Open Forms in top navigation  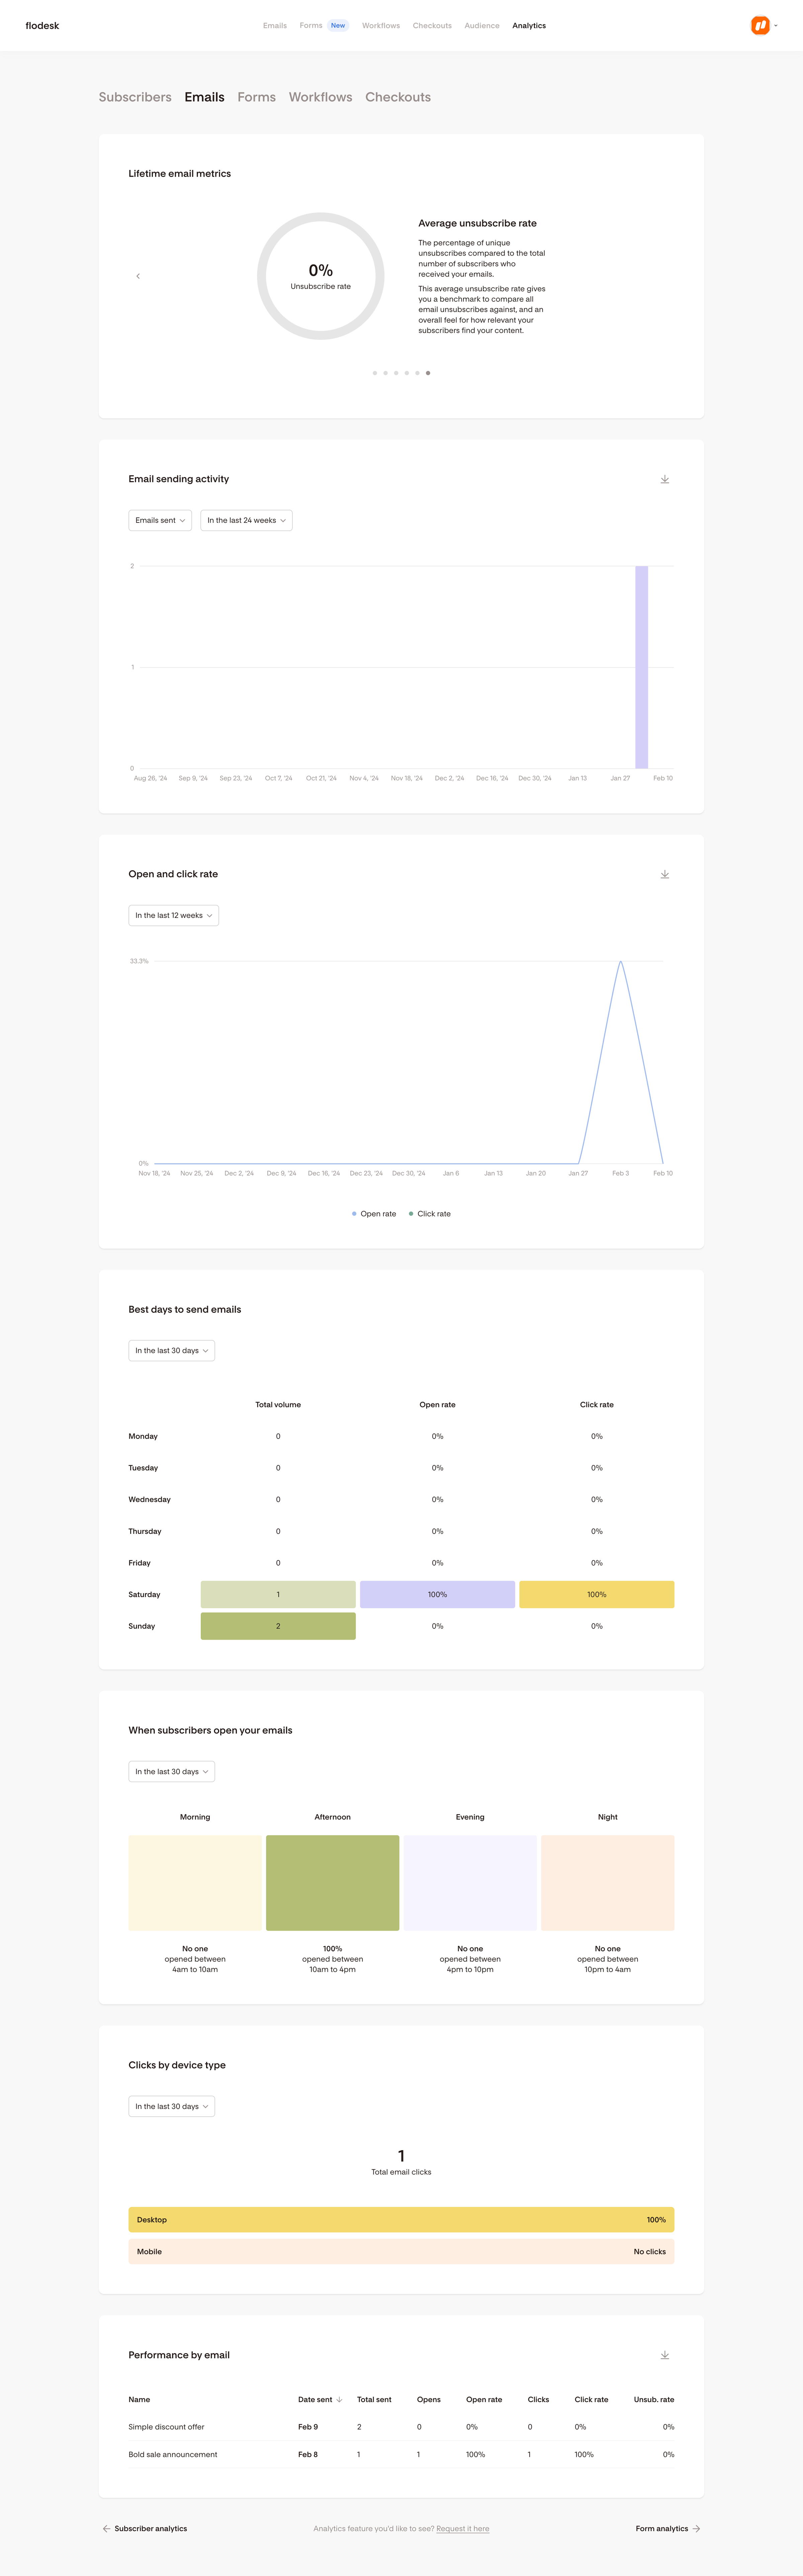311,26
